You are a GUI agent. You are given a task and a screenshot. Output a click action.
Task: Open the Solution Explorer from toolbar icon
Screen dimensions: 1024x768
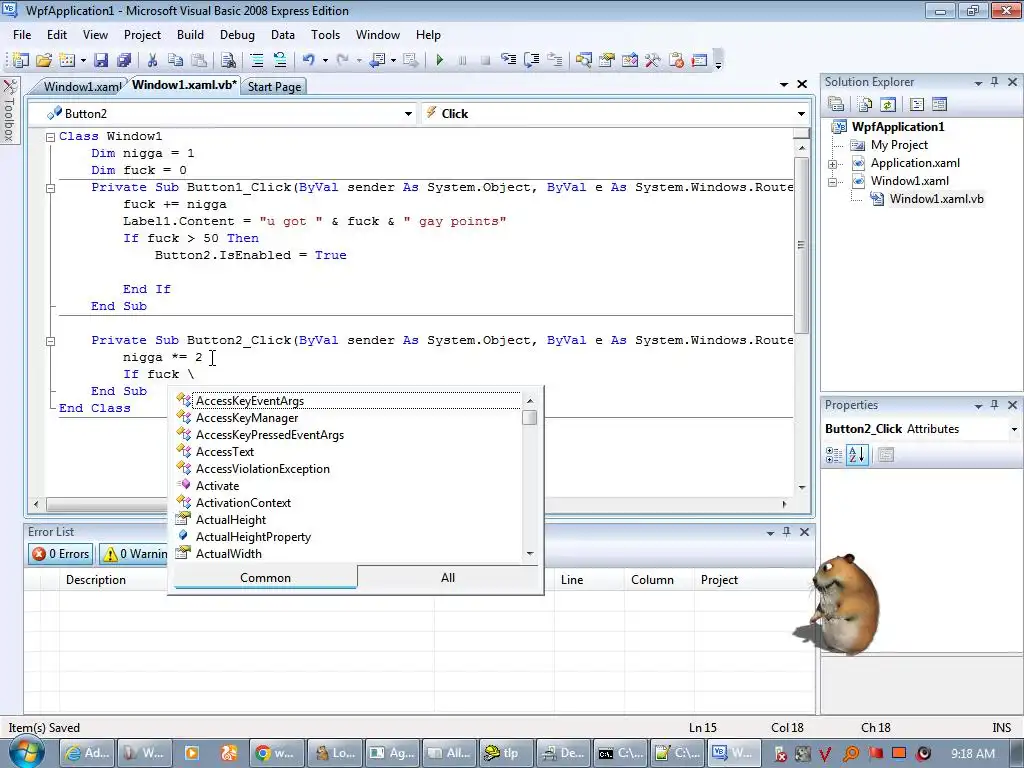tap(583, 60)
